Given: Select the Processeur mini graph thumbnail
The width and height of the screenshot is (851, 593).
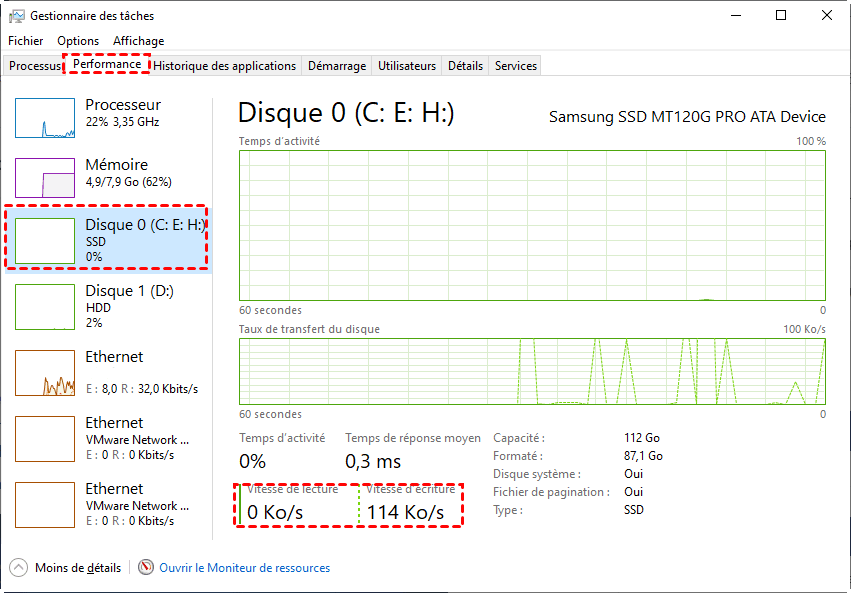Looking at the screenshot, I should click(x=45, y=118).
